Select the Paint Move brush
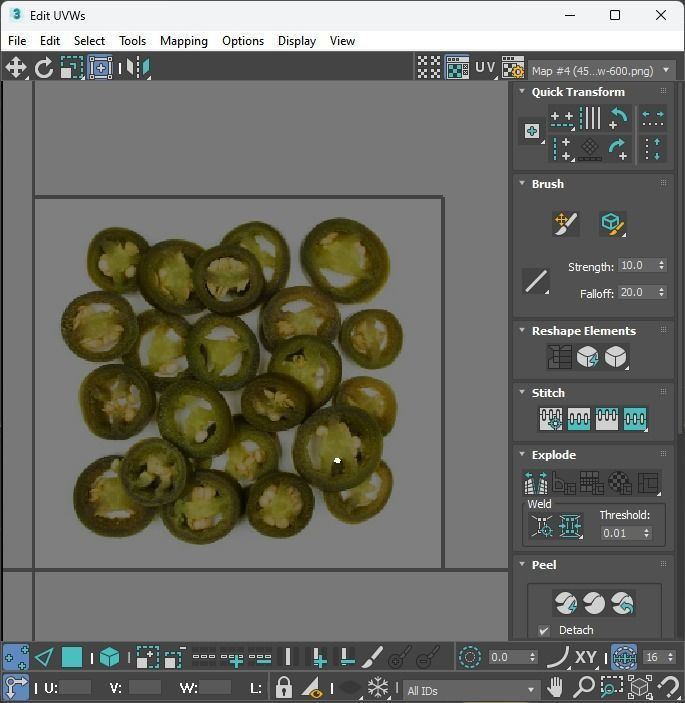Image resolution: width=685 pixels, height=703 pixels. coord(566,223)
